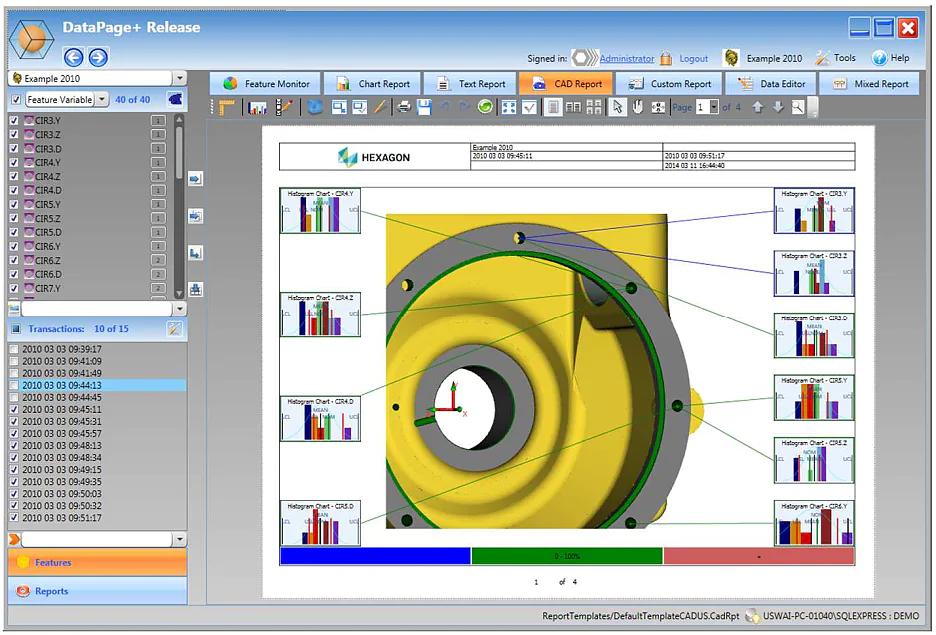Click the Example 2010 label in header
936x635 pixels.
click(774, 58)
